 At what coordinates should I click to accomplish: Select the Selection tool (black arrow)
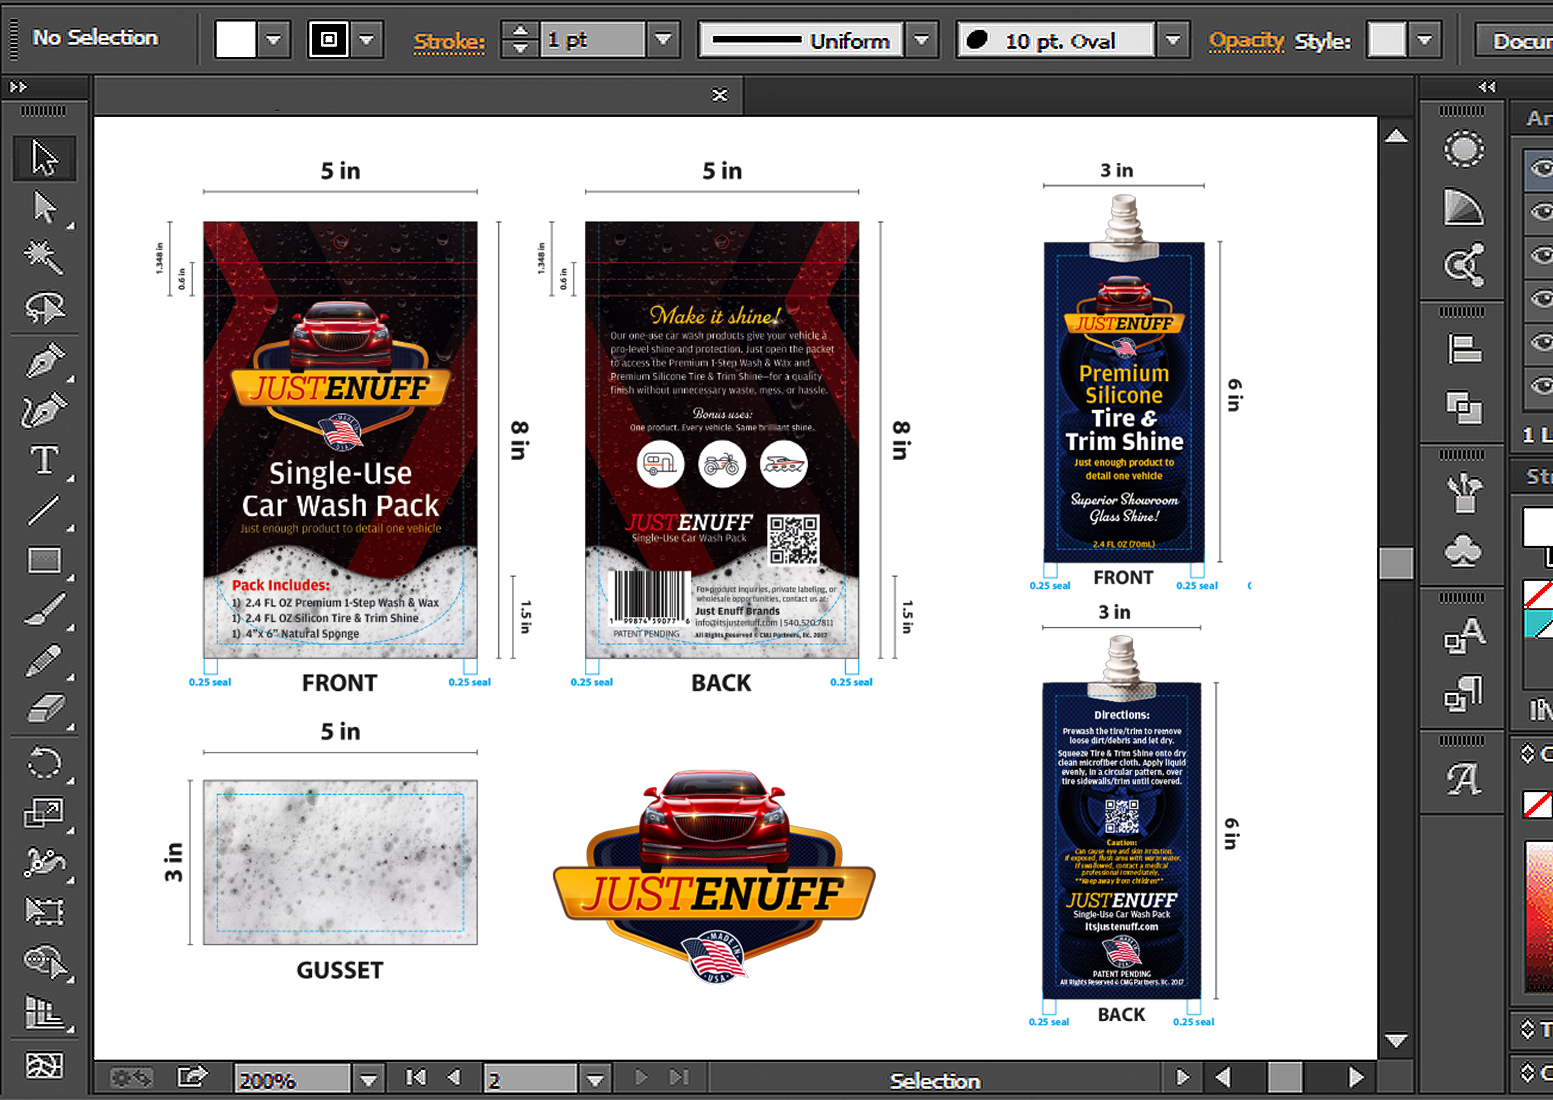pyautogui.click(x=44, y=158)
